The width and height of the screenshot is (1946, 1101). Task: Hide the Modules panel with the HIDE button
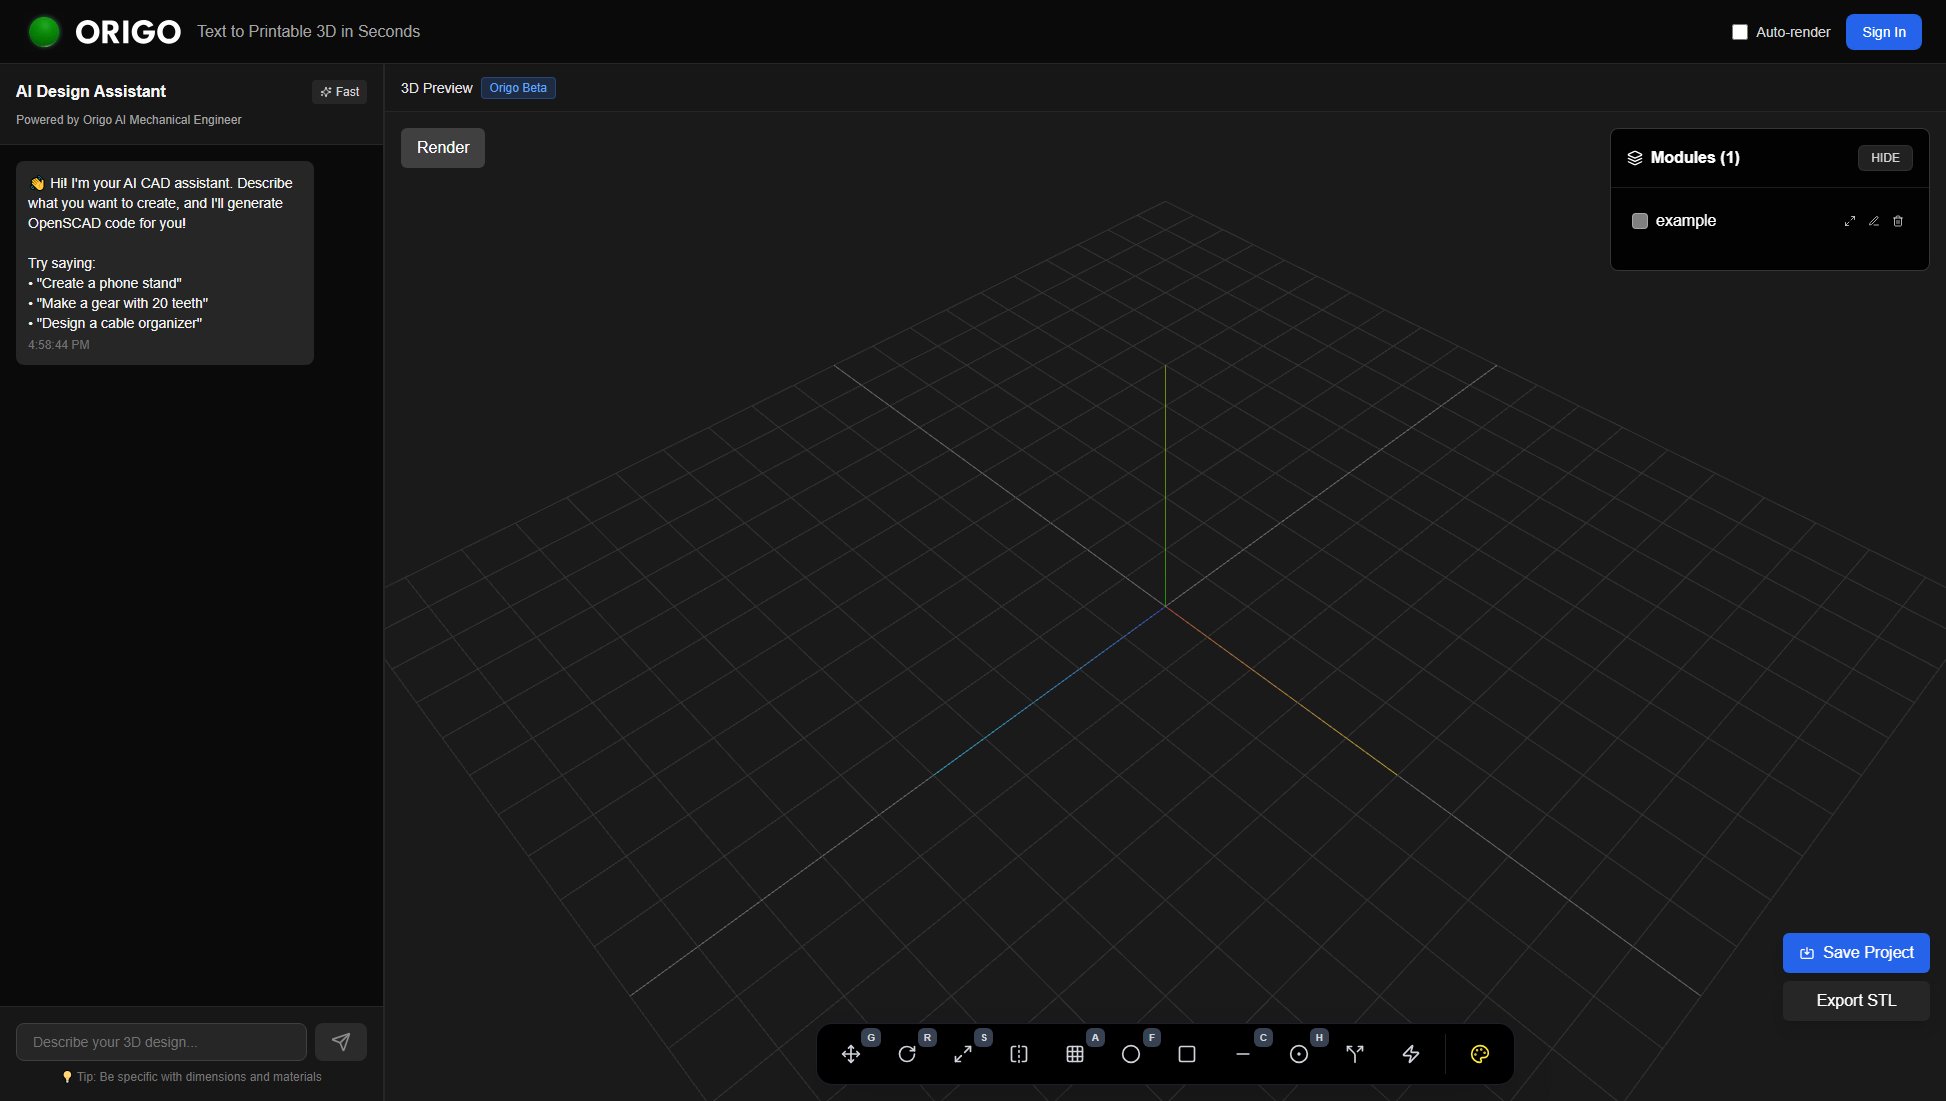[1885, 157]
